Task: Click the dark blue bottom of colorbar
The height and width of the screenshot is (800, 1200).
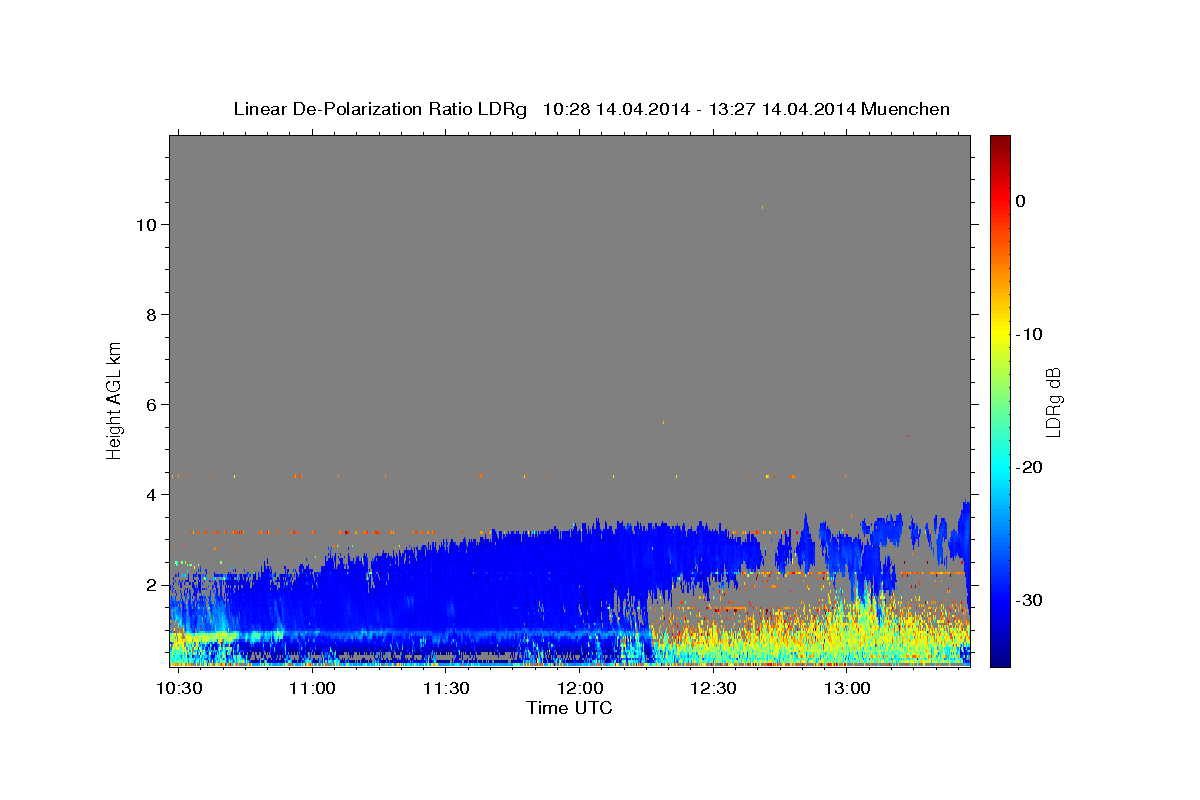Action: (x=1000, y=658)
